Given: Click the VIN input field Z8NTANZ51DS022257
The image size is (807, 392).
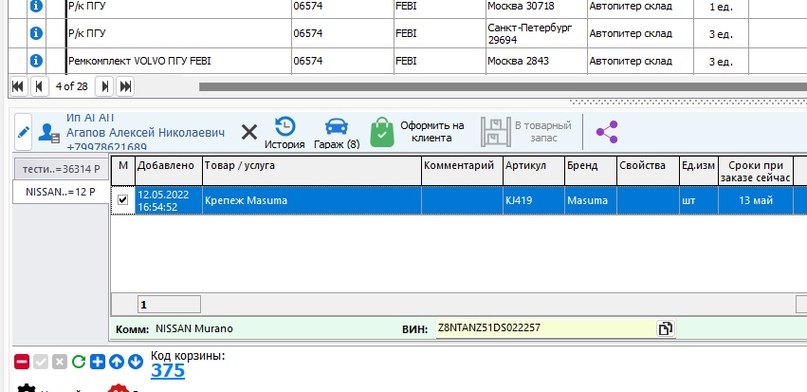Looking at the screenshot, I should click(x=546, y=328).
